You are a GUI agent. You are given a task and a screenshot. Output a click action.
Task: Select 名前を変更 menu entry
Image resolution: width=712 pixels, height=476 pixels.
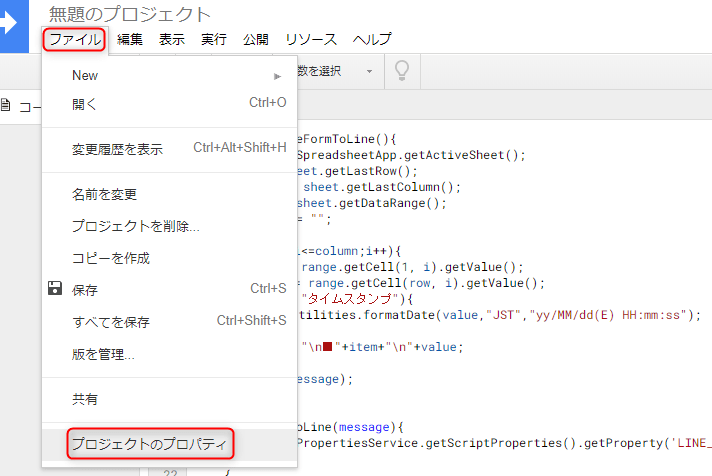[169, 194]
